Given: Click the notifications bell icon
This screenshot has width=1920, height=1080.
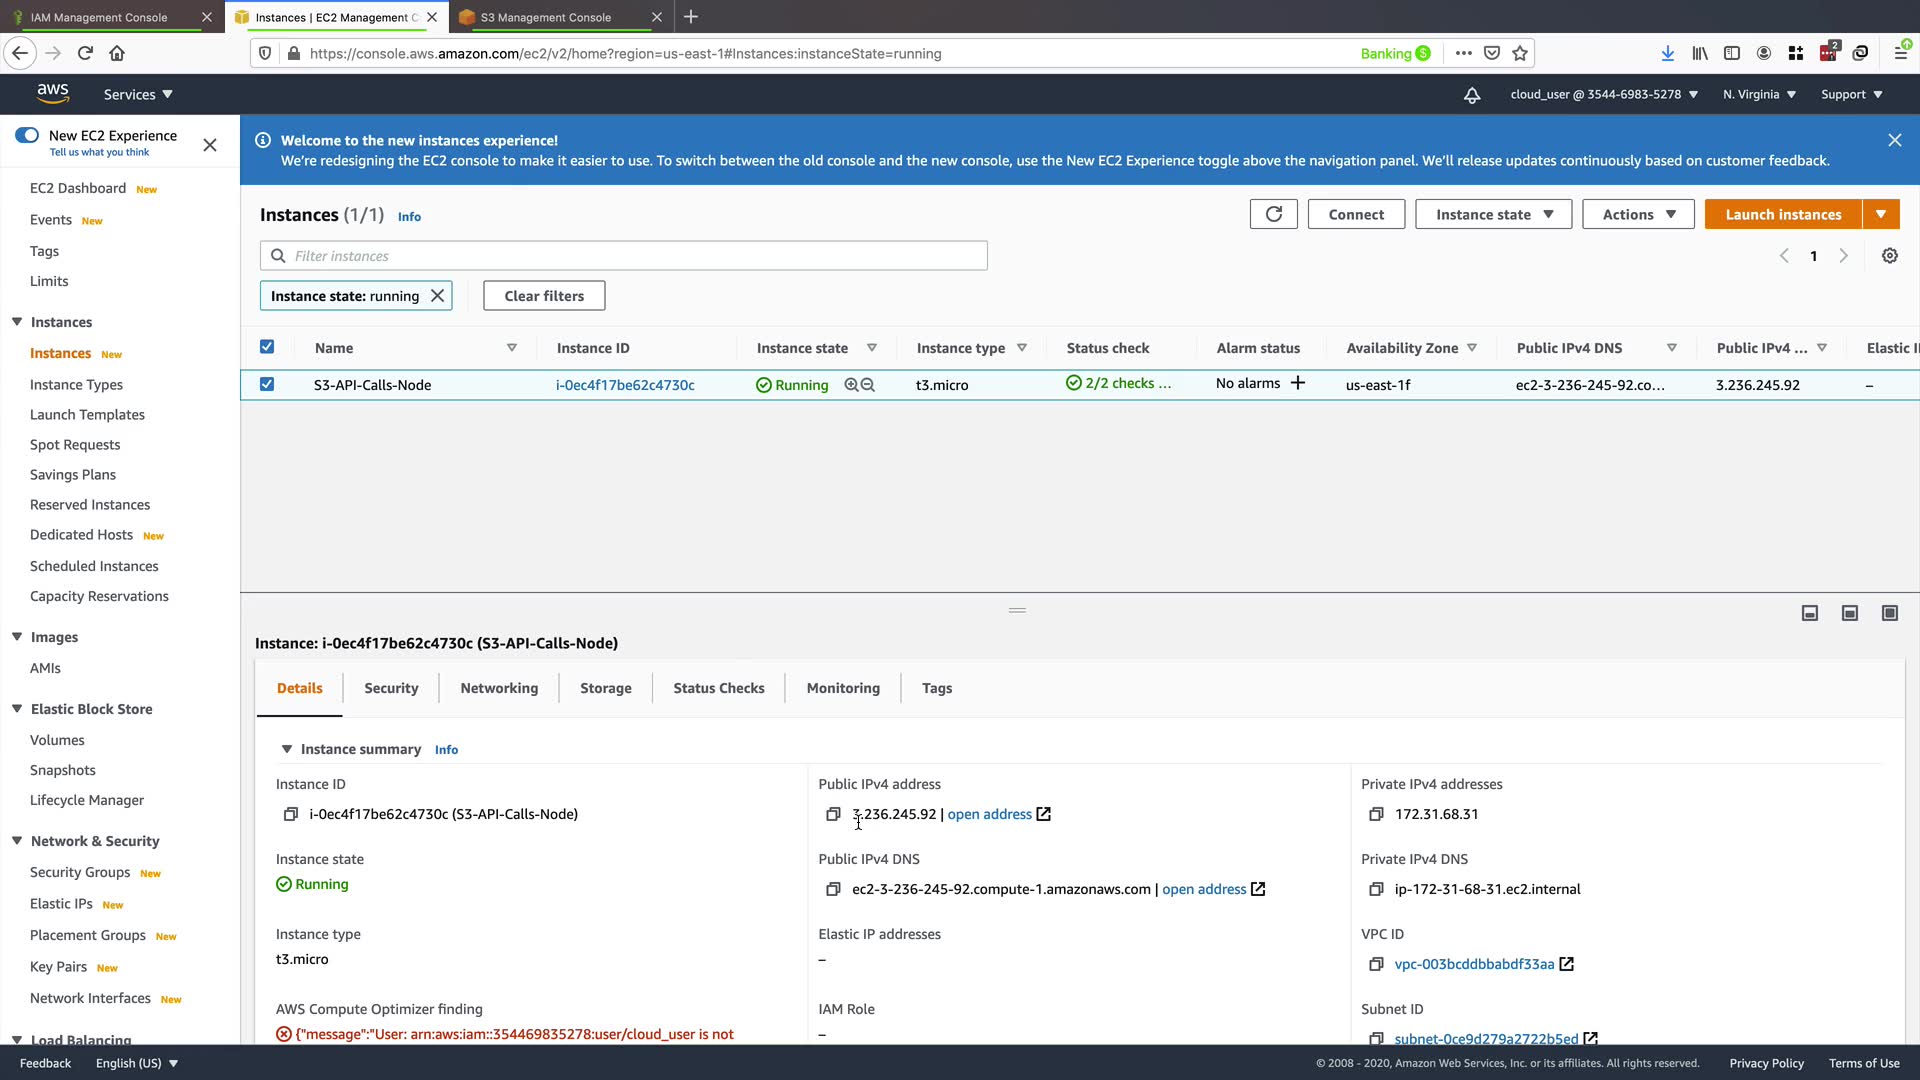Looking at the screenshot, I should 1471,95.
